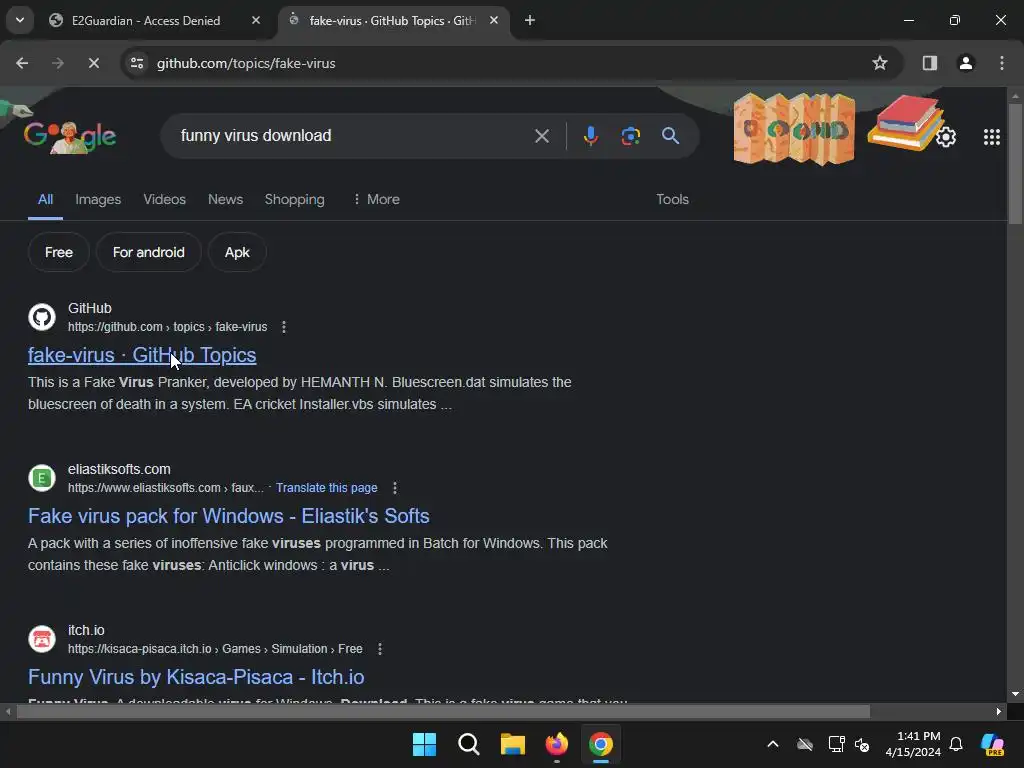Open clock showing 1:41 PM 4/15/2024

[x=913, y=744]
